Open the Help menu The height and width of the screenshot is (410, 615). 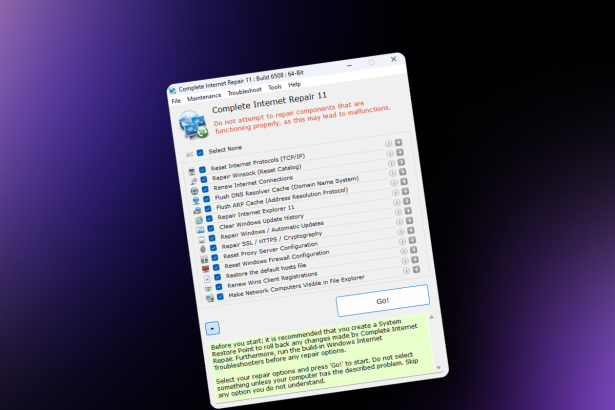[x=295, y=85]
